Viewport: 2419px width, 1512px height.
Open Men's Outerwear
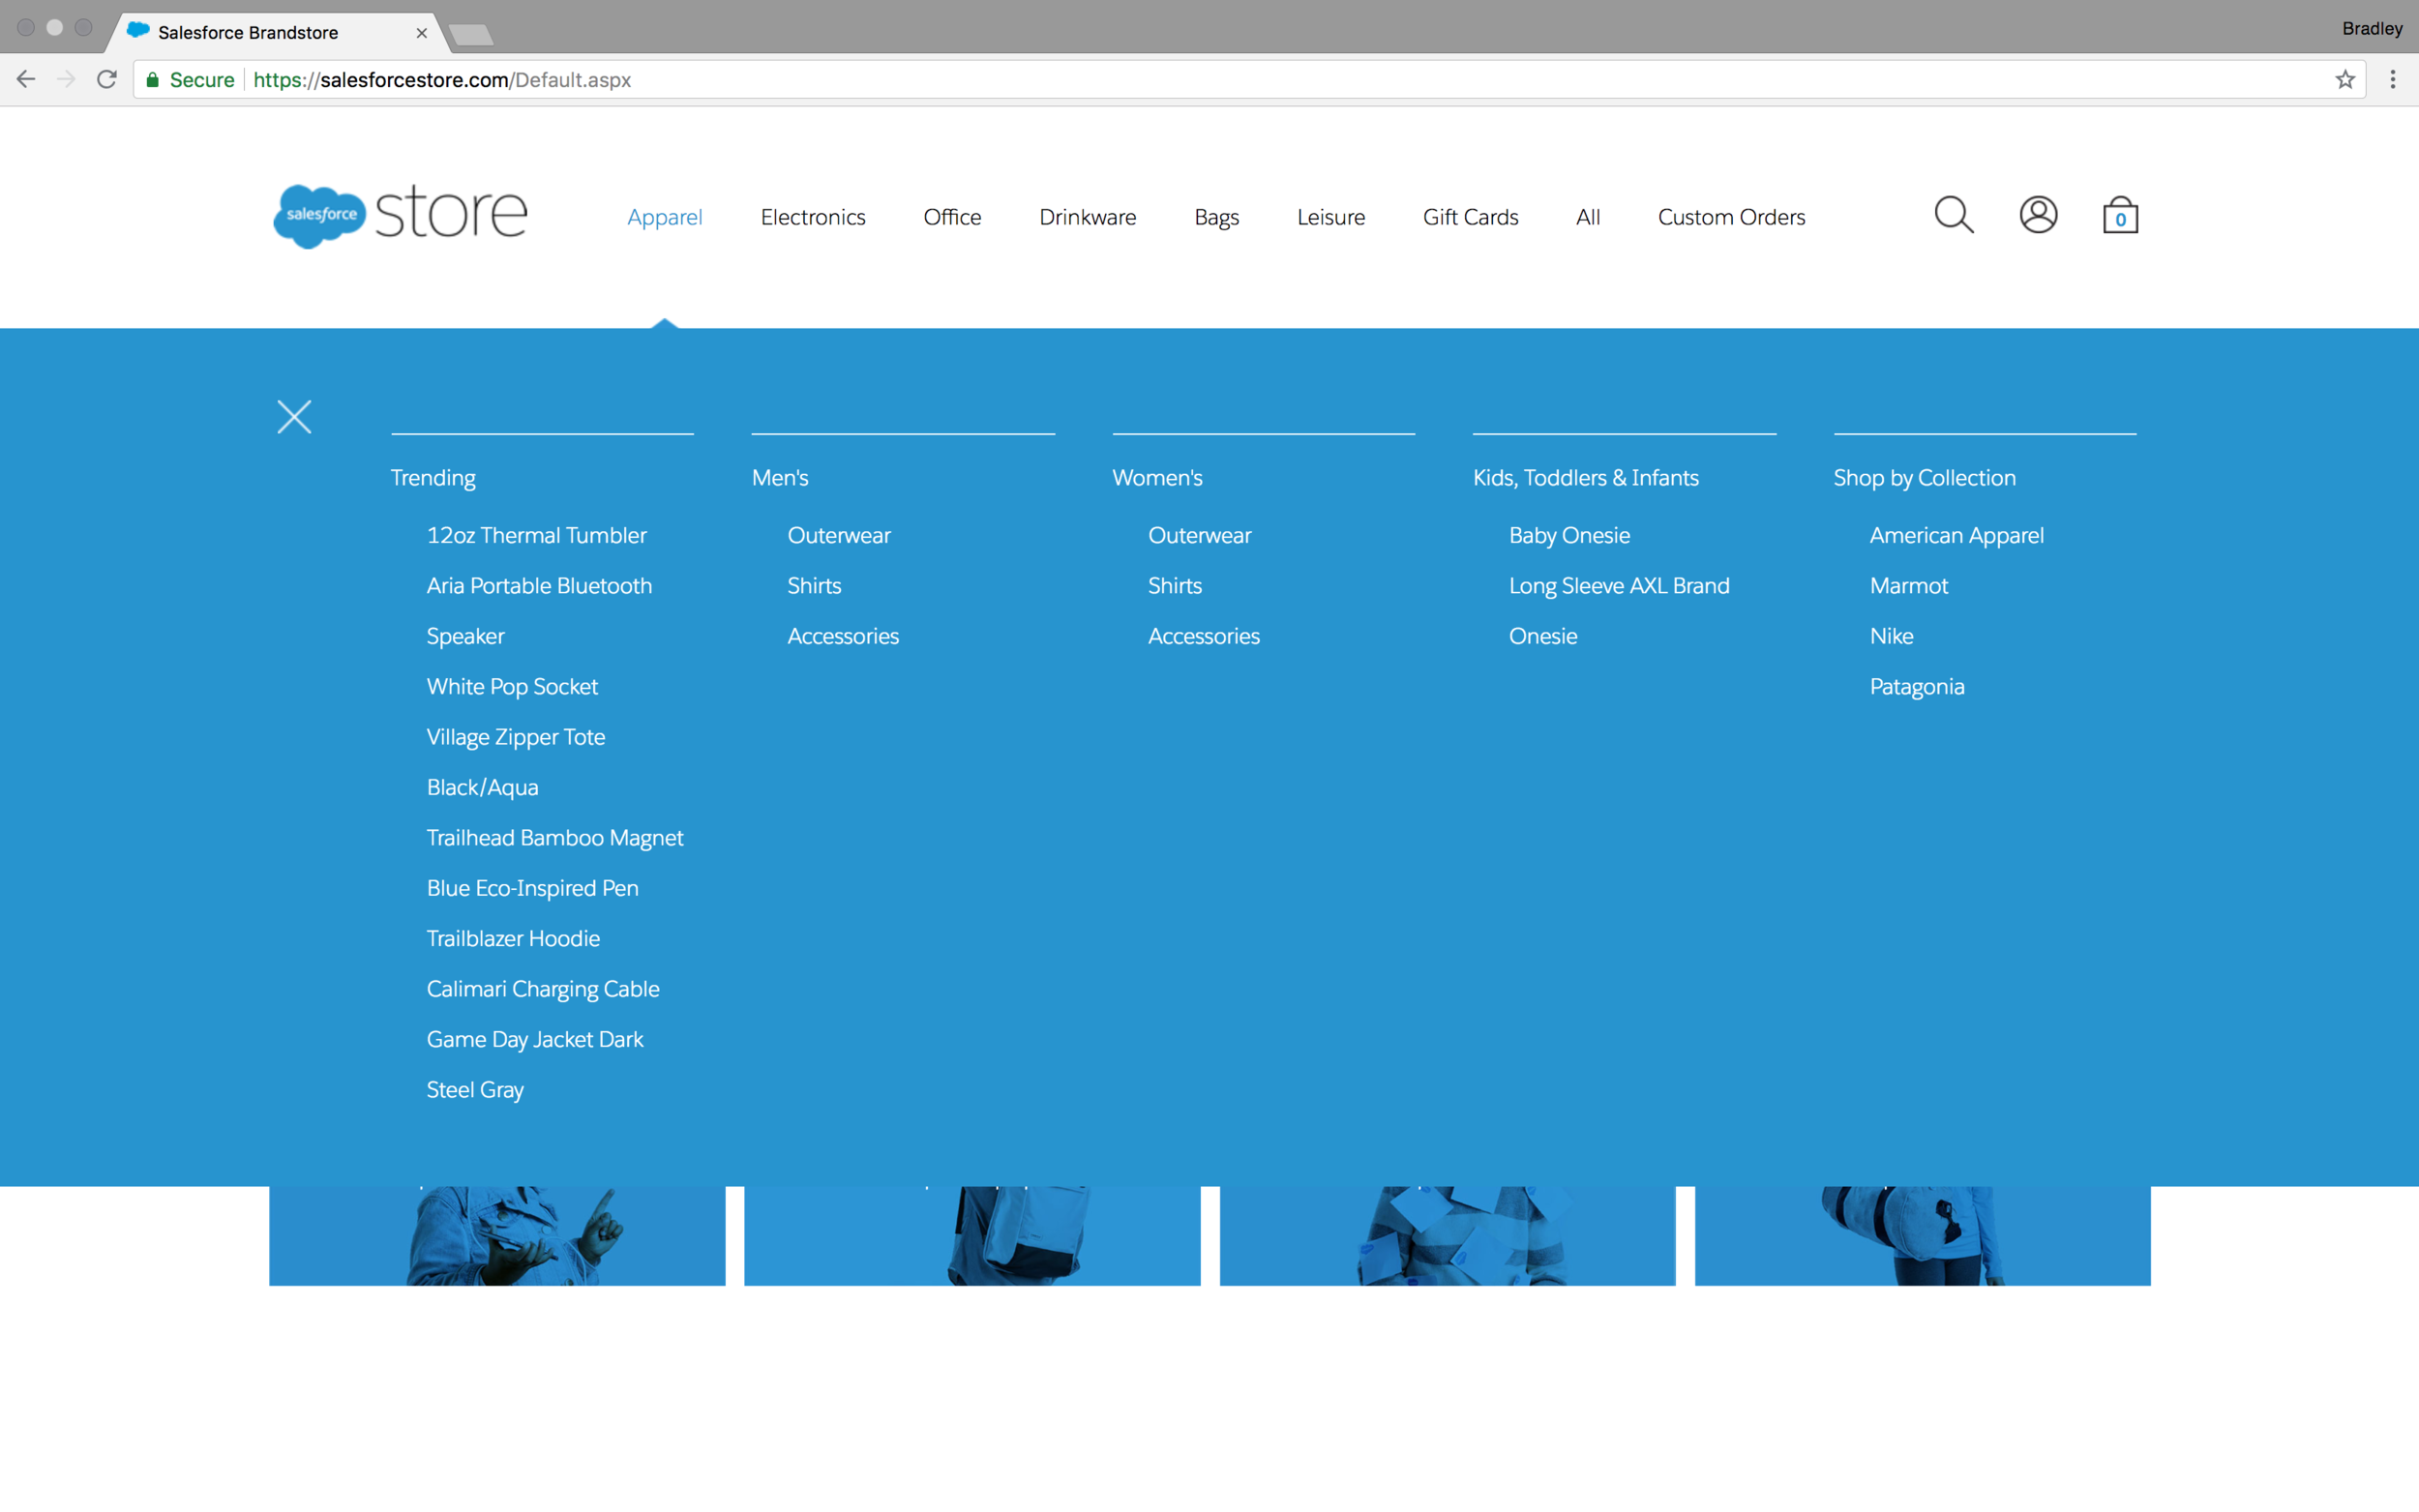839,535
